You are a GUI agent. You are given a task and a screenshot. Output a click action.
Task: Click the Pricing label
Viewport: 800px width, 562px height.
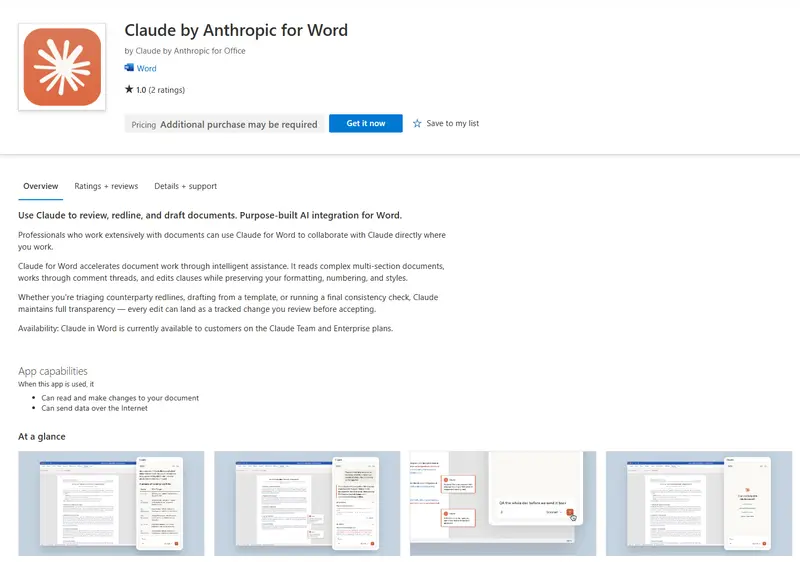click(x=143, y=125)
